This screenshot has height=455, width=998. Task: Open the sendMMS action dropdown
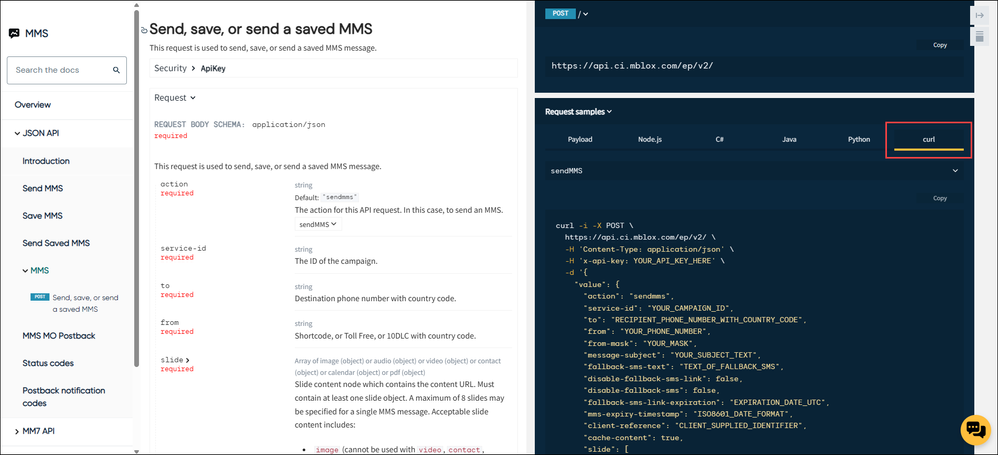click(318, 224)
